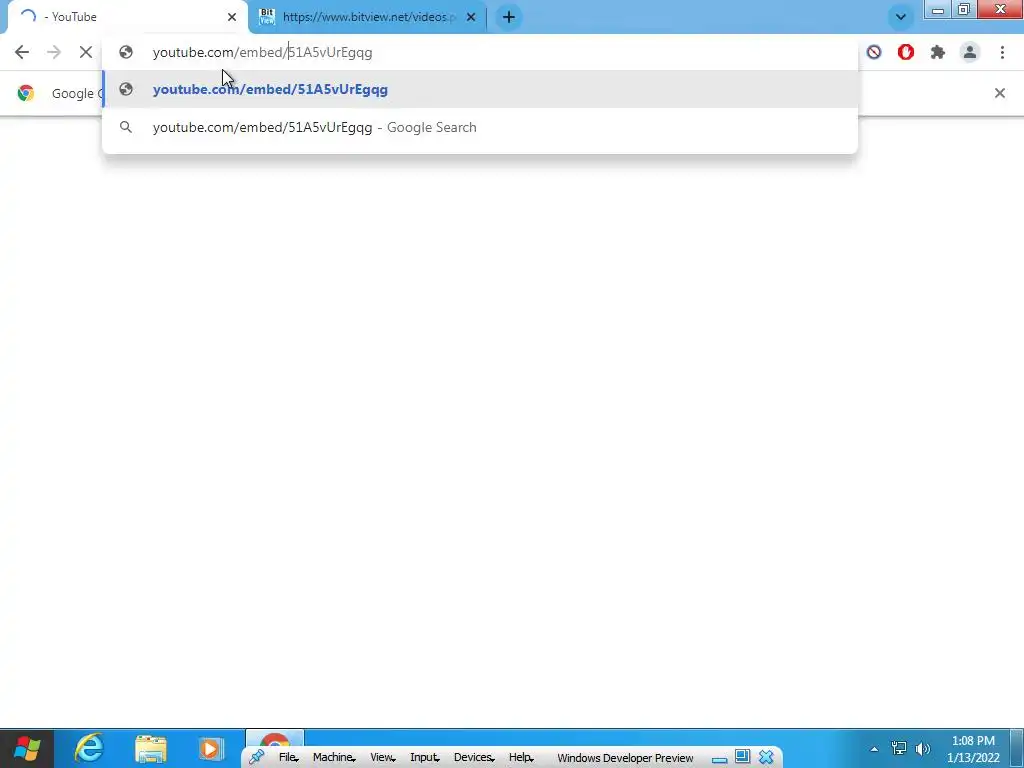Select the youtube.com/embed/51A5vUrEgqg URL suggestion
The height and width of the screenshot is (768, 1024).
coord(480,89)
